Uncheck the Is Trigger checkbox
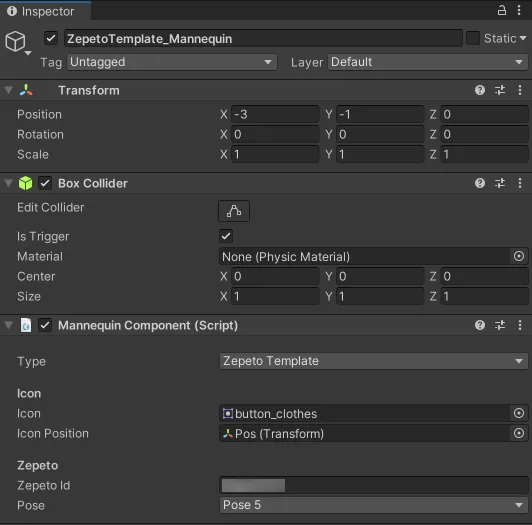This screenshot has height=525, width=532. pyautogui.click(x=226, y=236)
